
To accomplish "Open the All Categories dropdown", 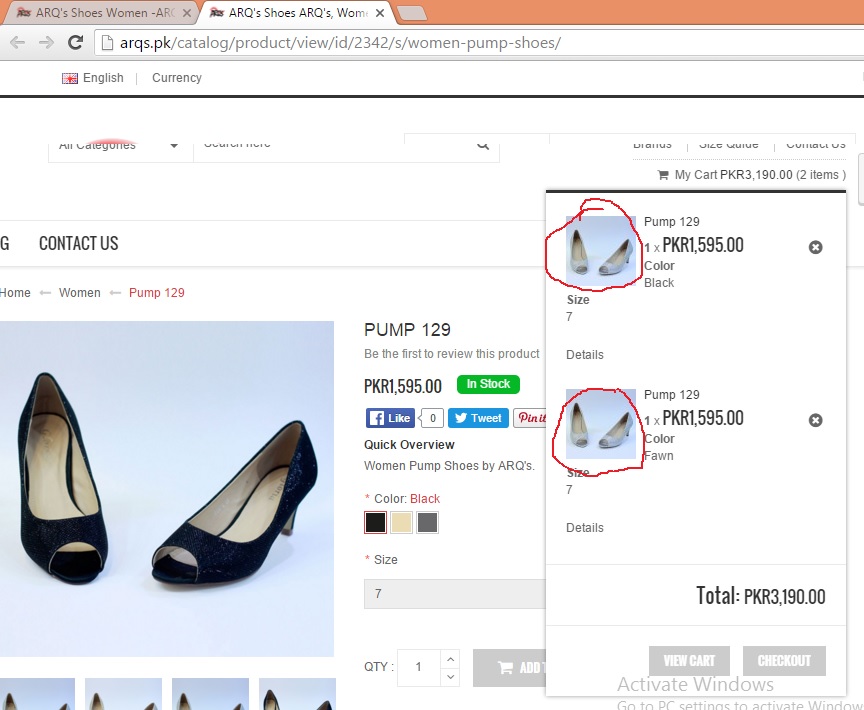I will (119, 145).
